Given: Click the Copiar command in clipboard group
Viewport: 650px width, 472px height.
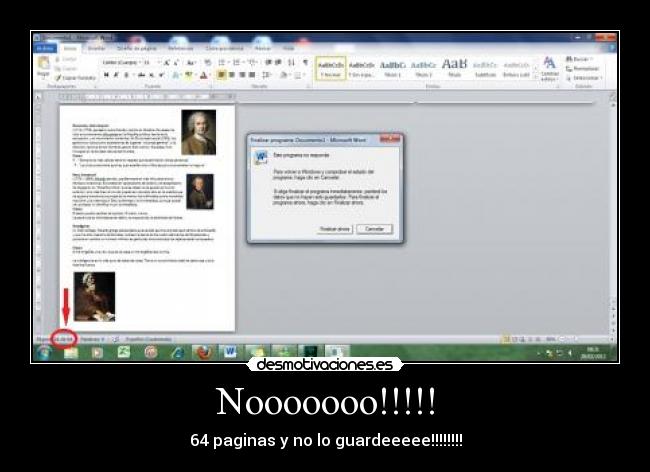Looking at the screenshot, I should click(66, 69).
